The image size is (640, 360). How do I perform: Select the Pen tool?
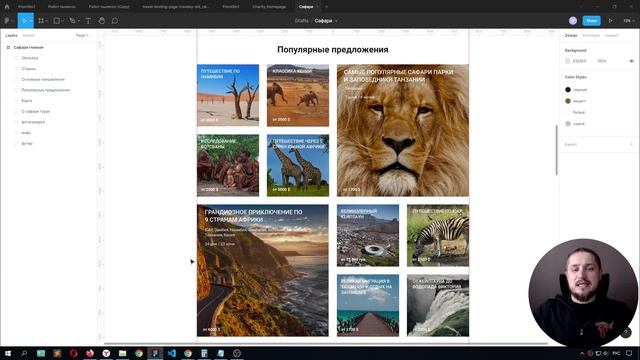pos(72,21)
